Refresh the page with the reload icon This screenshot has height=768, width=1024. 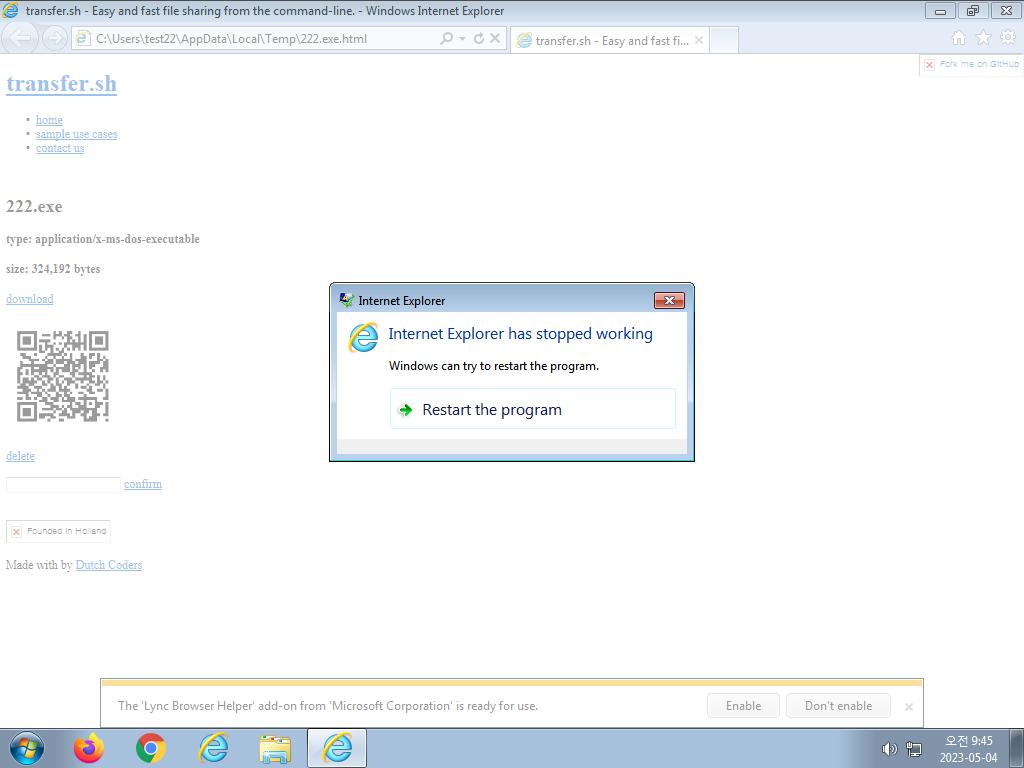(479, 39)
